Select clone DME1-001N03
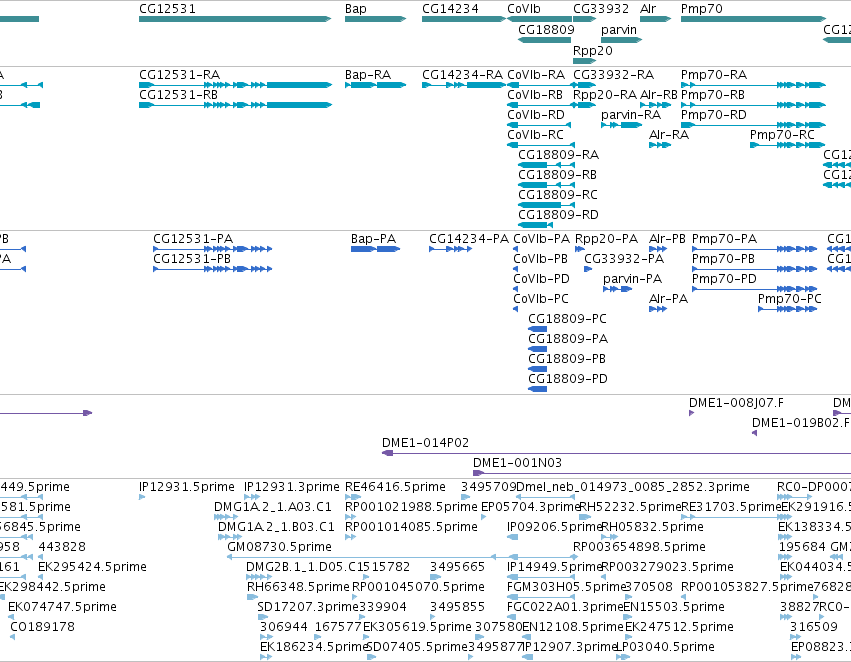Screen dimensions: 851x662 point(517,463)
